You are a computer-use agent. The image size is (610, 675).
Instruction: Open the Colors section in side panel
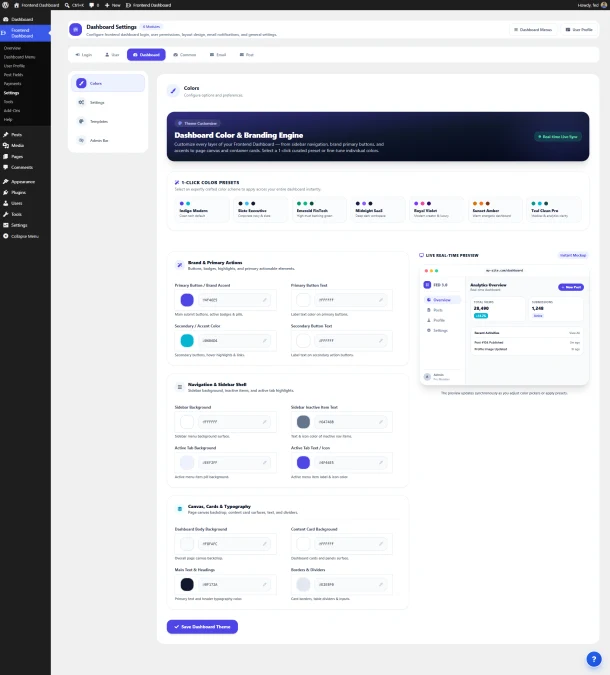coord(108,83)
